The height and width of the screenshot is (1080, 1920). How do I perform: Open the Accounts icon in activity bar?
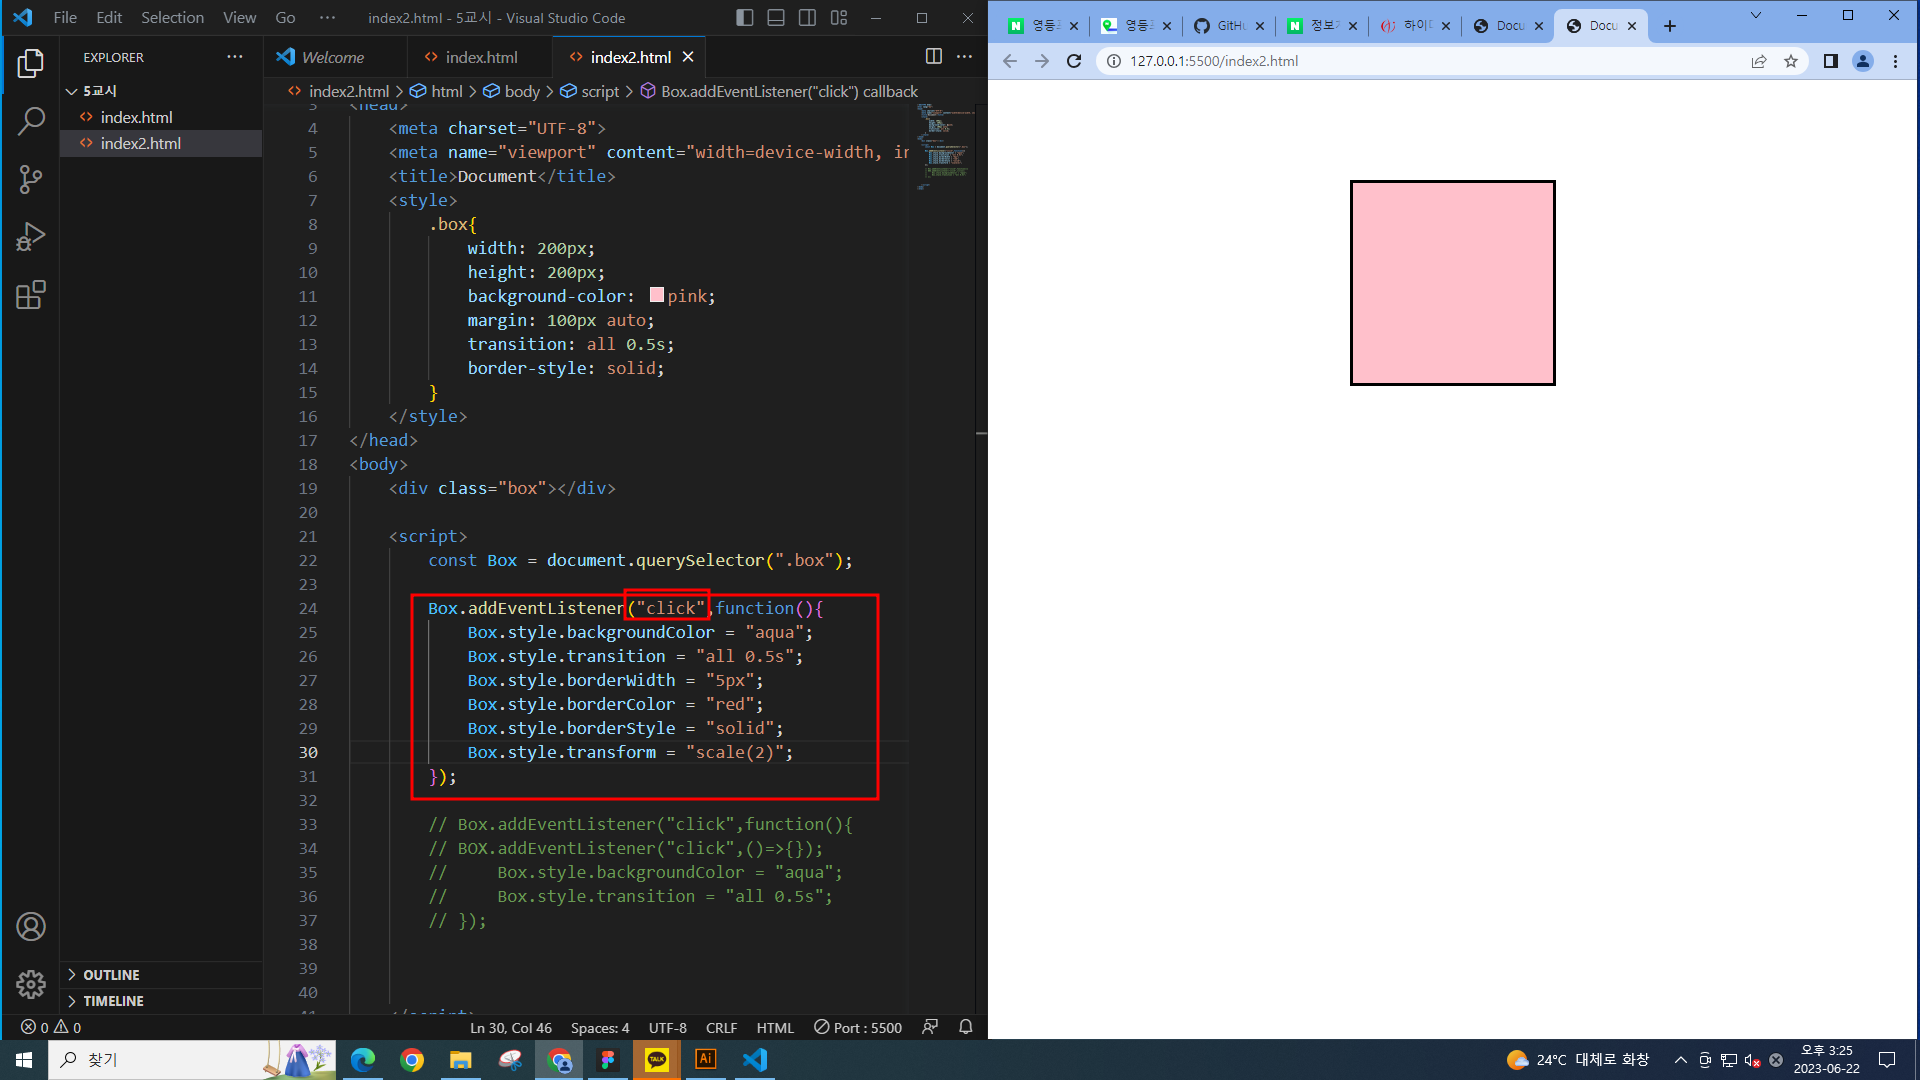point(31,927)
